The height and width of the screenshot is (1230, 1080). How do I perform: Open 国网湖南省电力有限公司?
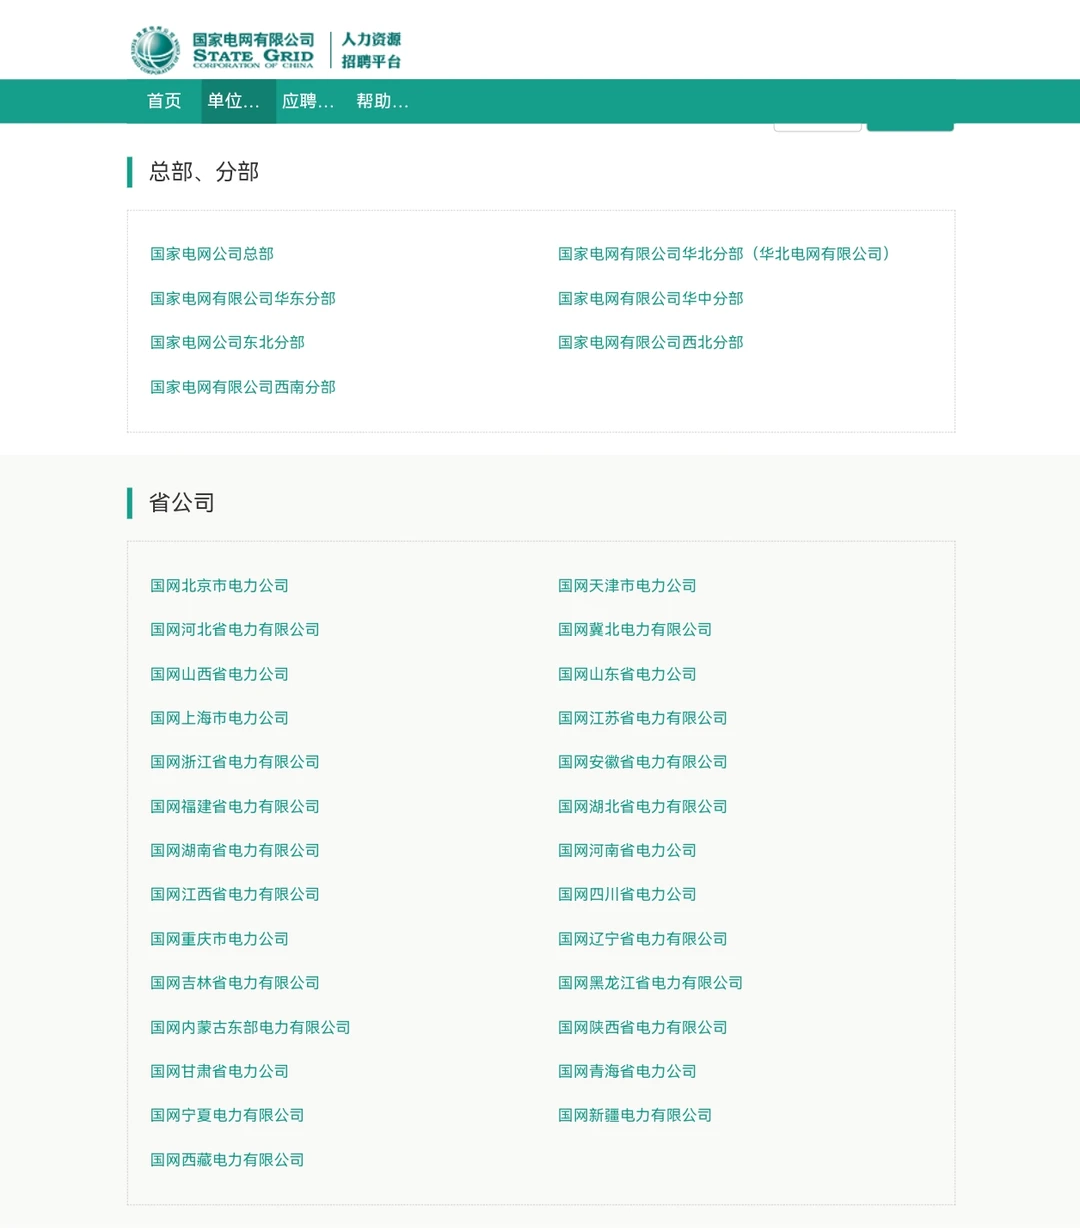(235, 850)
